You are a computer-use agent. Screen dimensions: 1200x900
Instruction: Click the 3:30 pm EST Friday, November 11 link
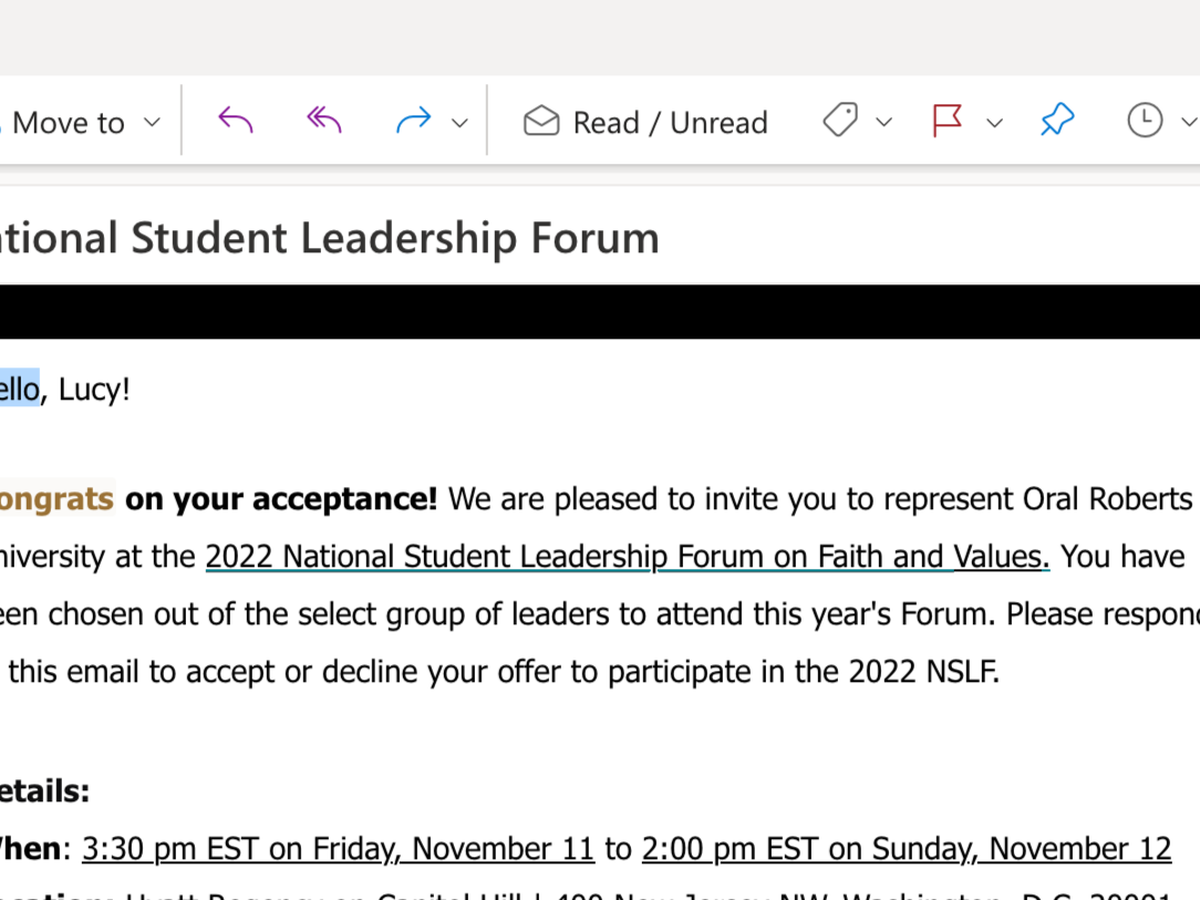(338, 849)
